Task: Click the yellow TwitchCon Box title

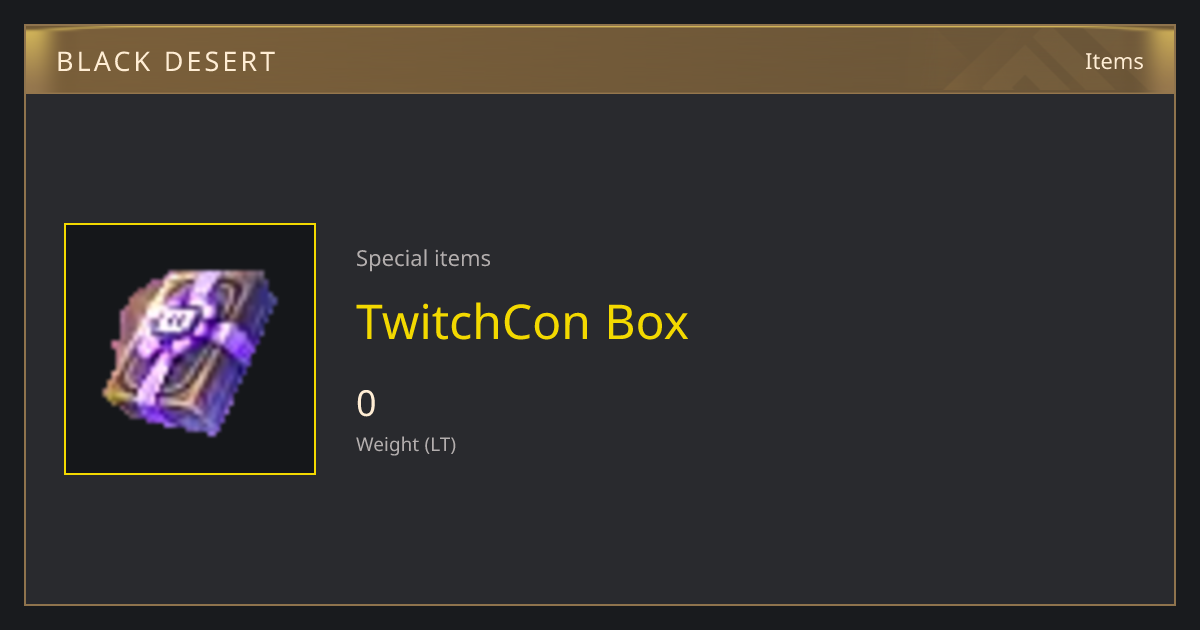Action: coord(522,322)
